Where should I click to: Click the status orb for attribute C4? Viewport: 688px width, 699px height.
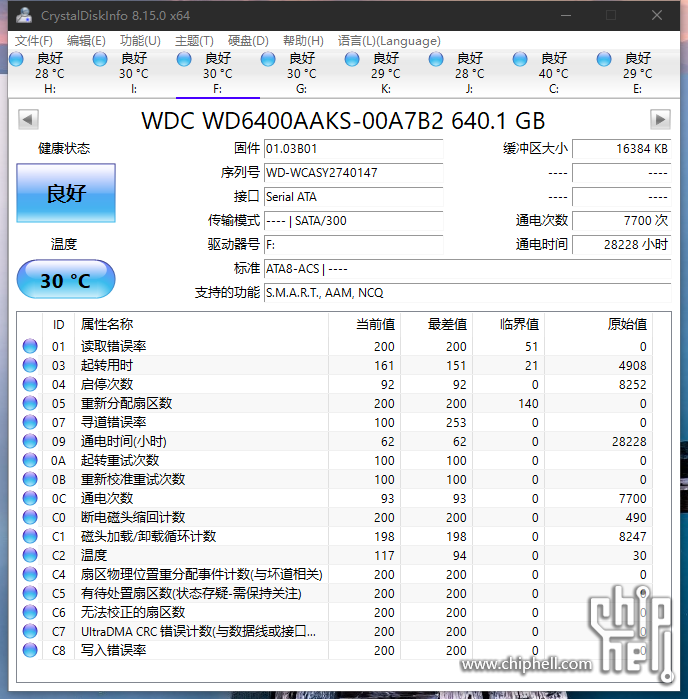coord(30,574)
